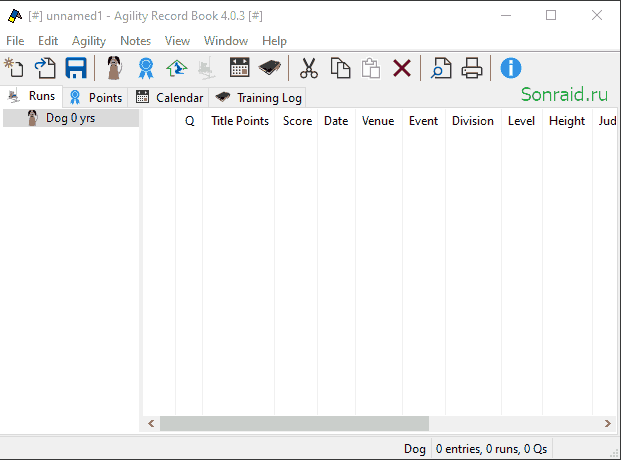Switch to the Calendar tab
The width and height of the screenshot is (621, 460).
tap(169, 97)
